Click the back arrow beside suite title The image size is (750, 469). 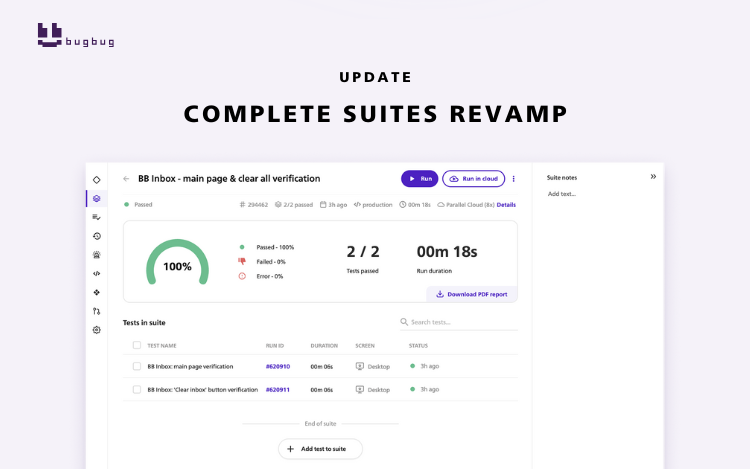tap(126, 179)
